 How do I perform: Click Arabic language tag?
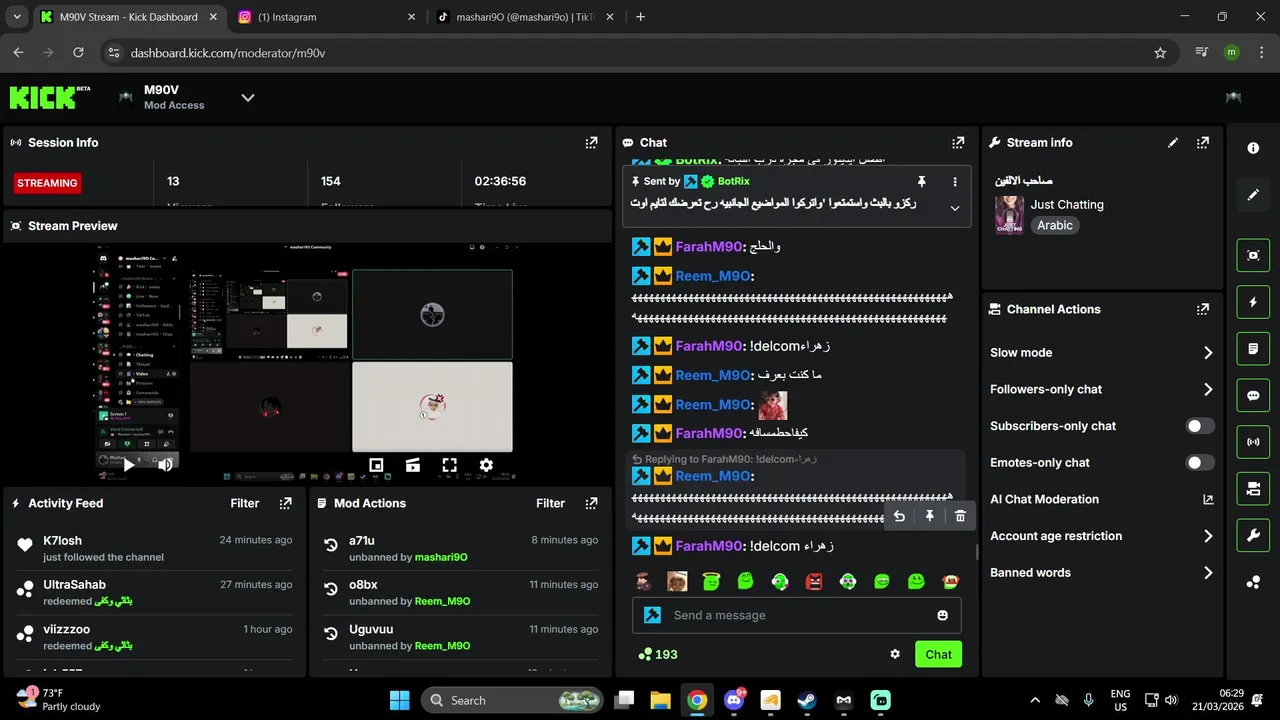pos(1055,226)
